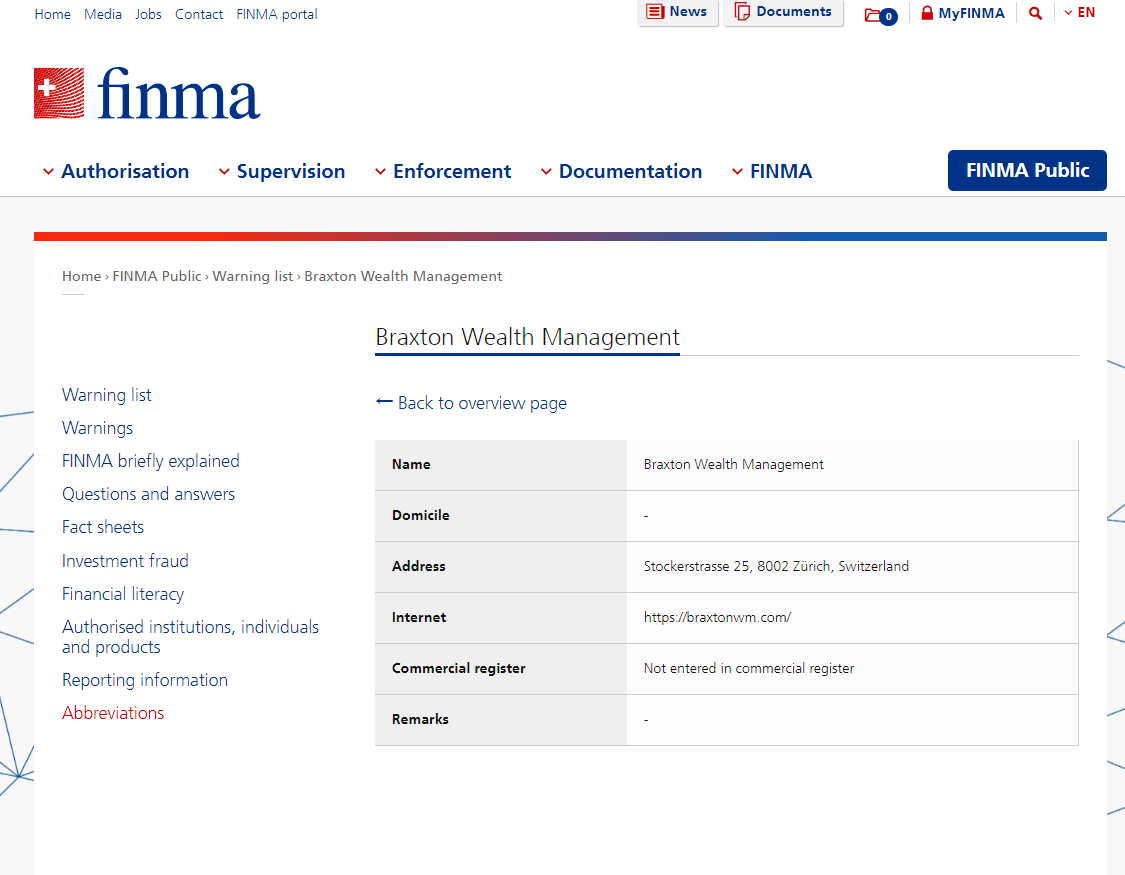1125x875 pixels.
Task: Expand the Authorisation menu
Action: pyautogui.click(x=116, y=171)
